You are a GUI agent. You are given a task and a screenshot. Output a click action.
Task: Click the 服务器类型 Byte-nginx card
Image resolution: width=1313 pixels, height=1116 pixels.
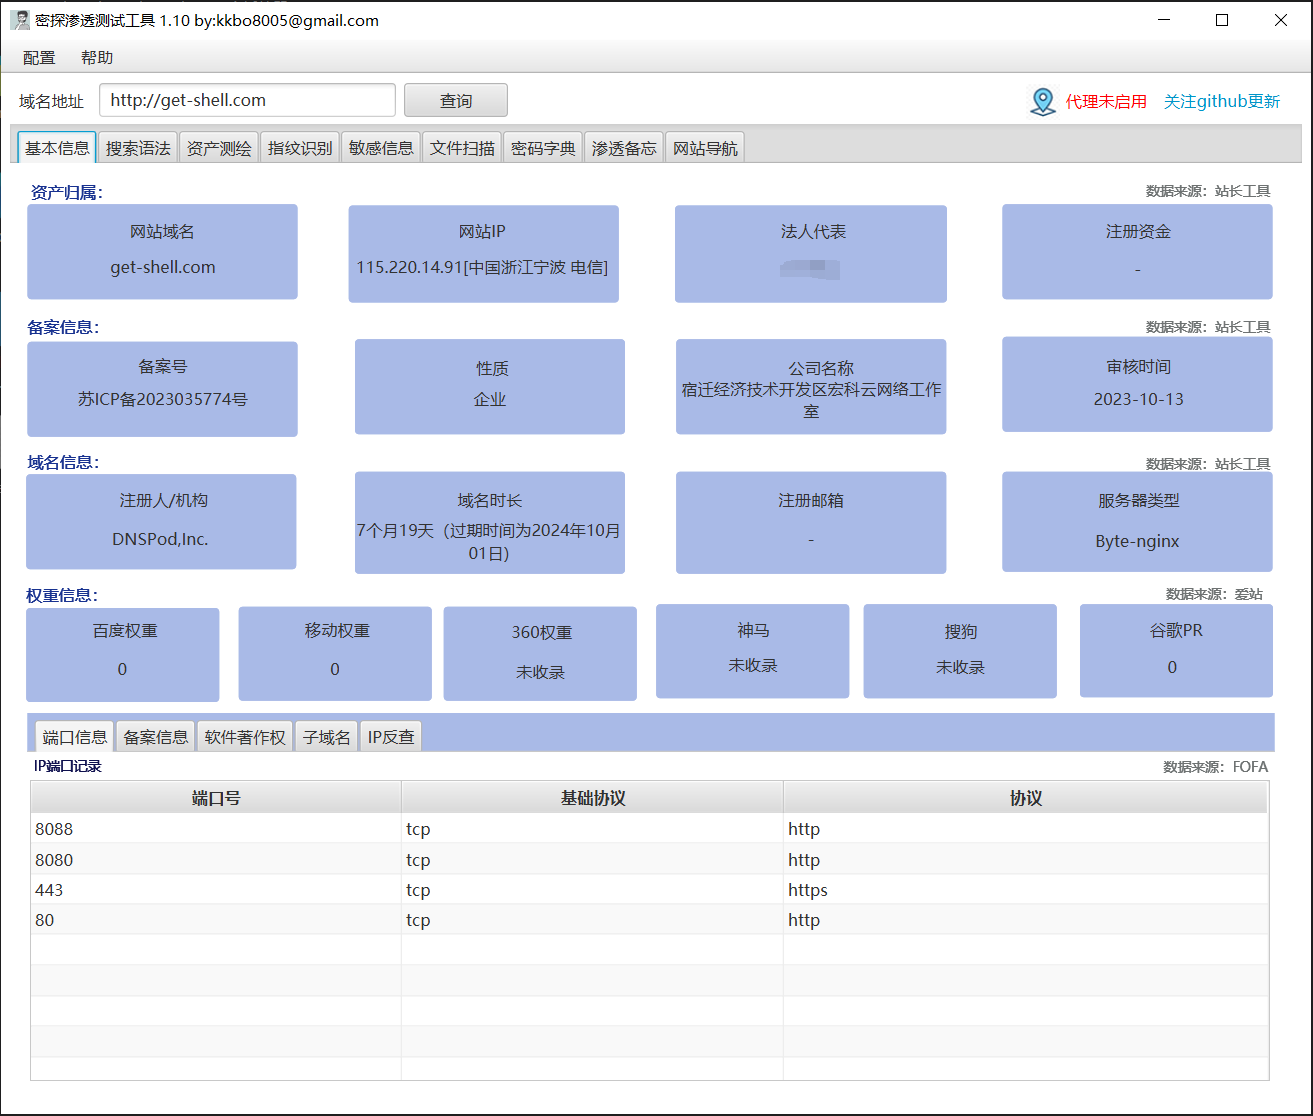point(1137,522)
